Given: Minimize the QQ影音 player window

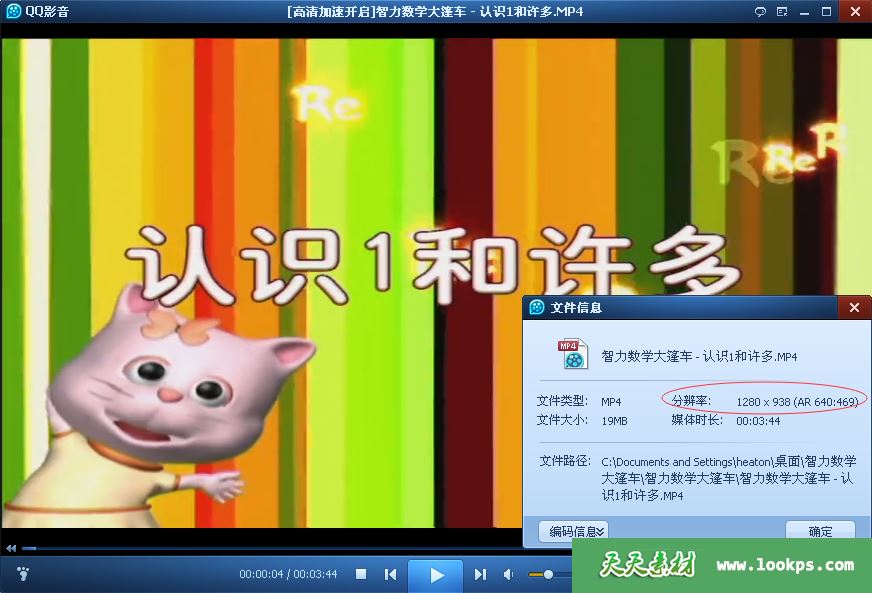Looking at the screenshot, I should [804, 11].
